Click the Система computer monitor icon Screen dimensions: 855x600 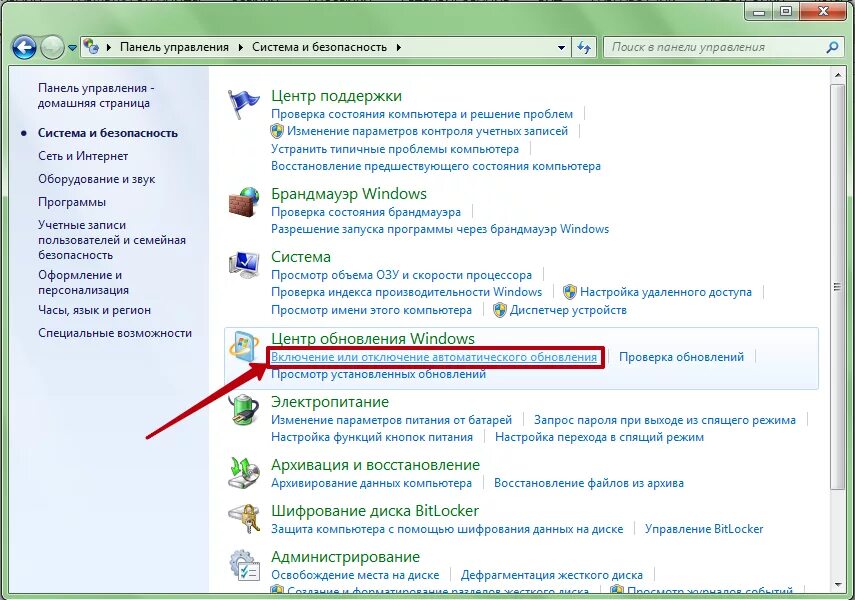[x=243, y=265]
